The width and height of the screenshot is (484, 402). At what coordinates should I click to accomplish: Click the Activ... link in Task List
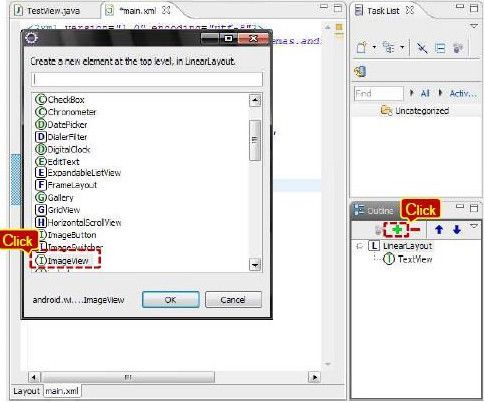[463, 93]
